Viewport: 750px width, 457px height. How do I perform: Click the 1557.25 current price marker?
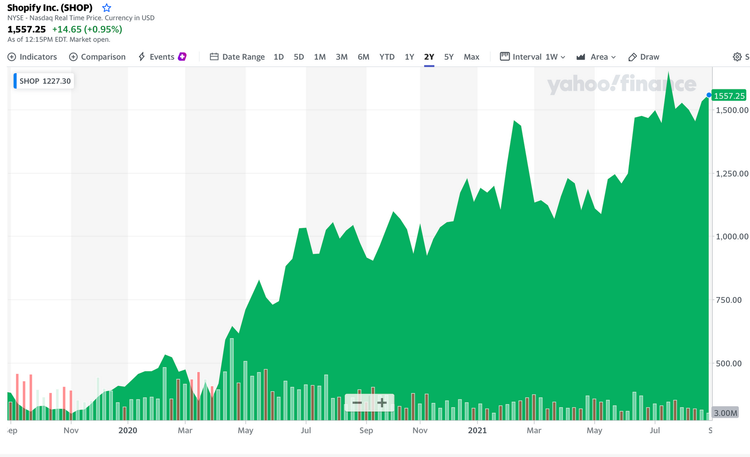729,93
